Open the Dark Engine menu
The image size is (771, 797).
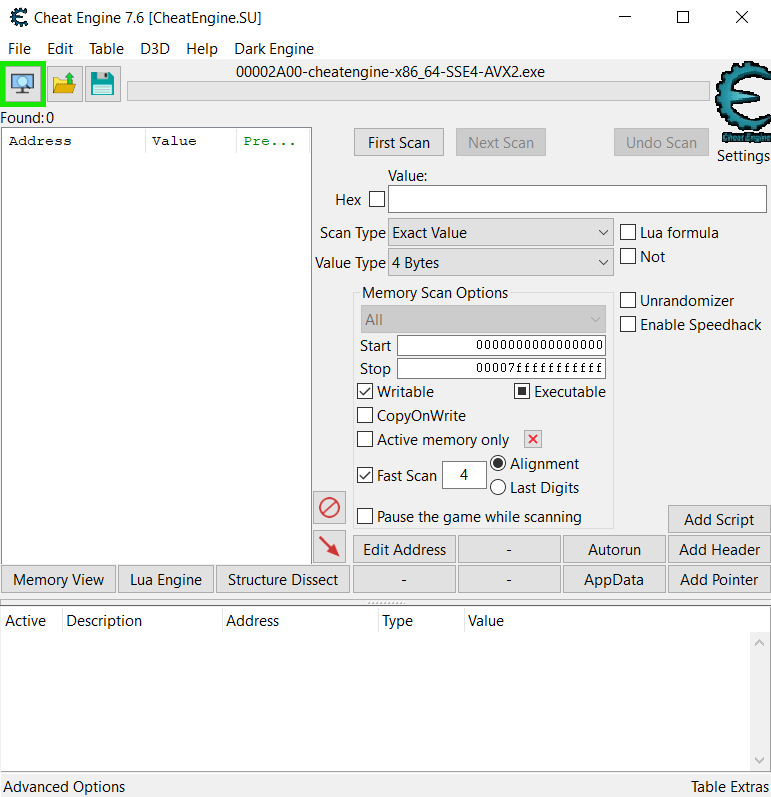(x=274, y=49)
